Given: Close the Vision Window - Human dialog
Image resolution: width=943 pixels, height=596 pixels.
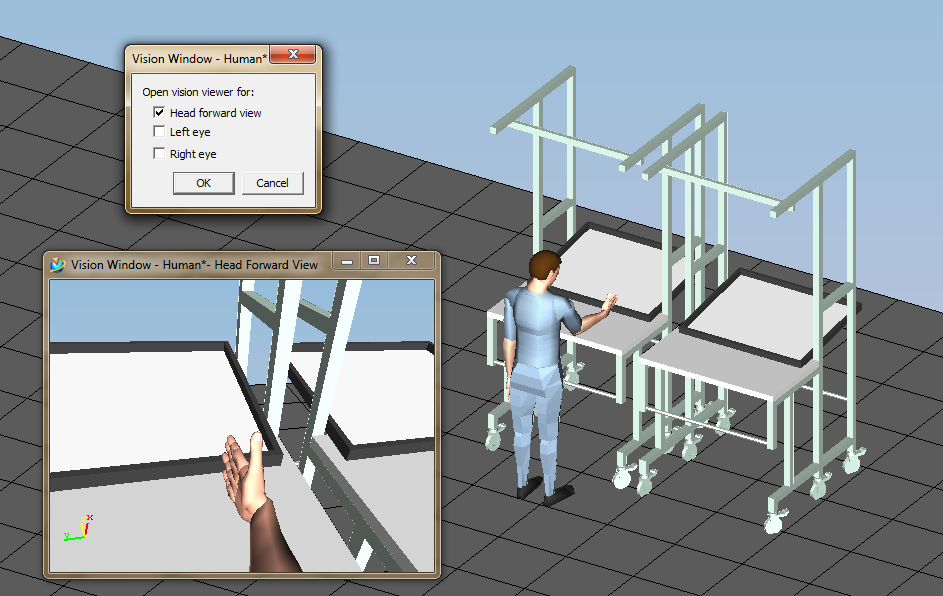Looking at the screenshot, I should pyautogui.click(x=293, y=54).
